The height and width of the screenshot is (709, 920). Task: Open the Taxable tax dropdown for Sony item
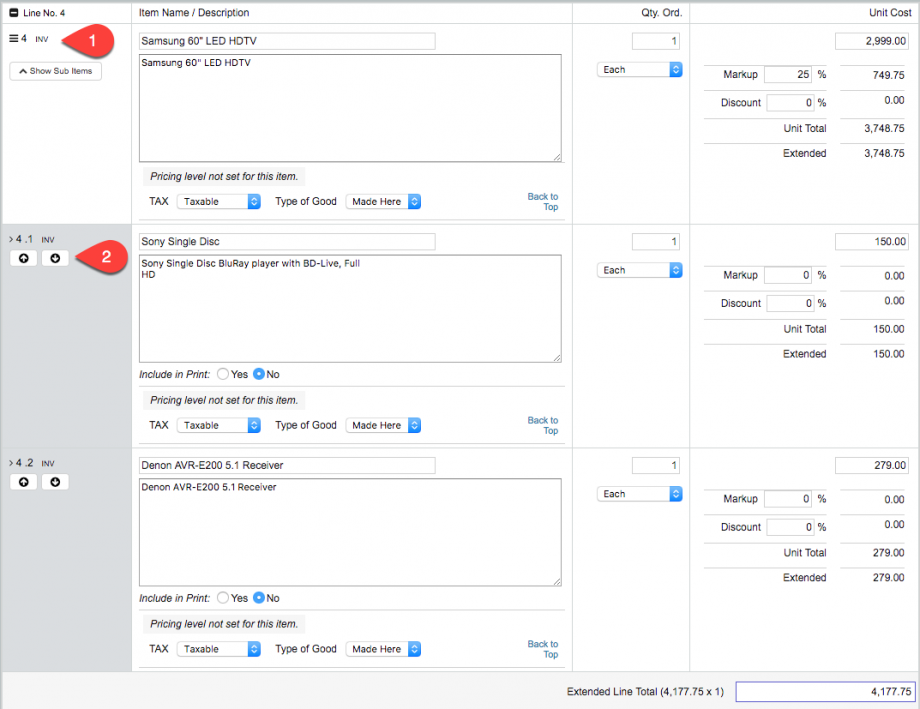tap(218, 425)
